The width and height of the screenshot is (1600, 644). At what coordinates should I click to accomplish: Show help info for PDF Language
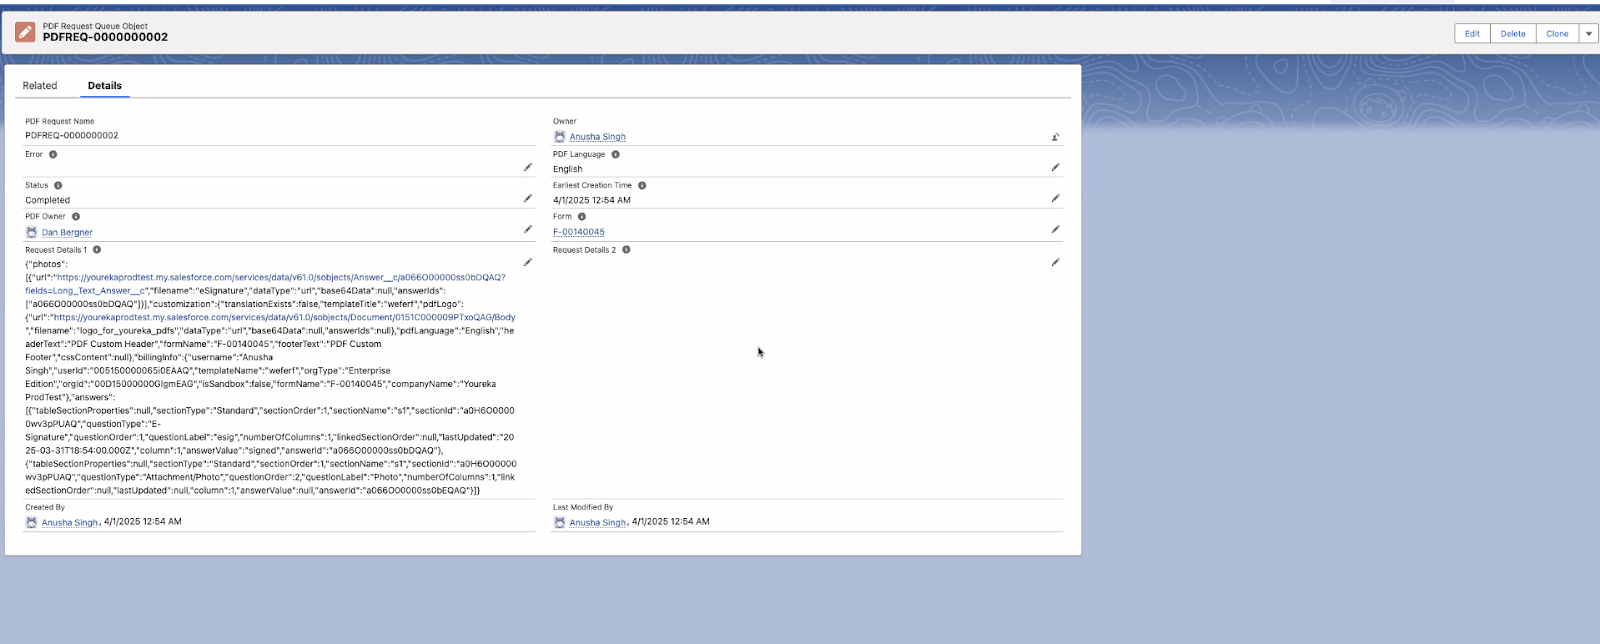click(x=615, y=154)
